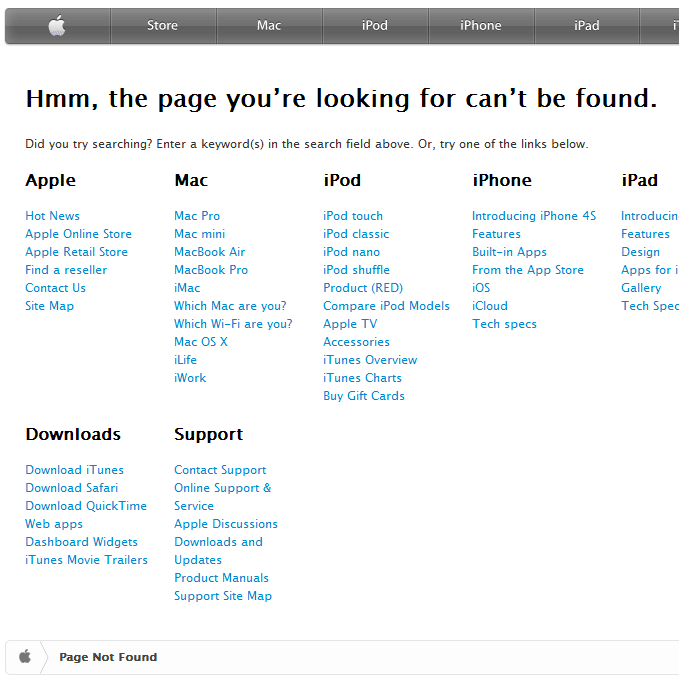Image resolution: width=679 pixels, height=679 pixels.
Task: Open the Contact Us link
Action: 55,288
